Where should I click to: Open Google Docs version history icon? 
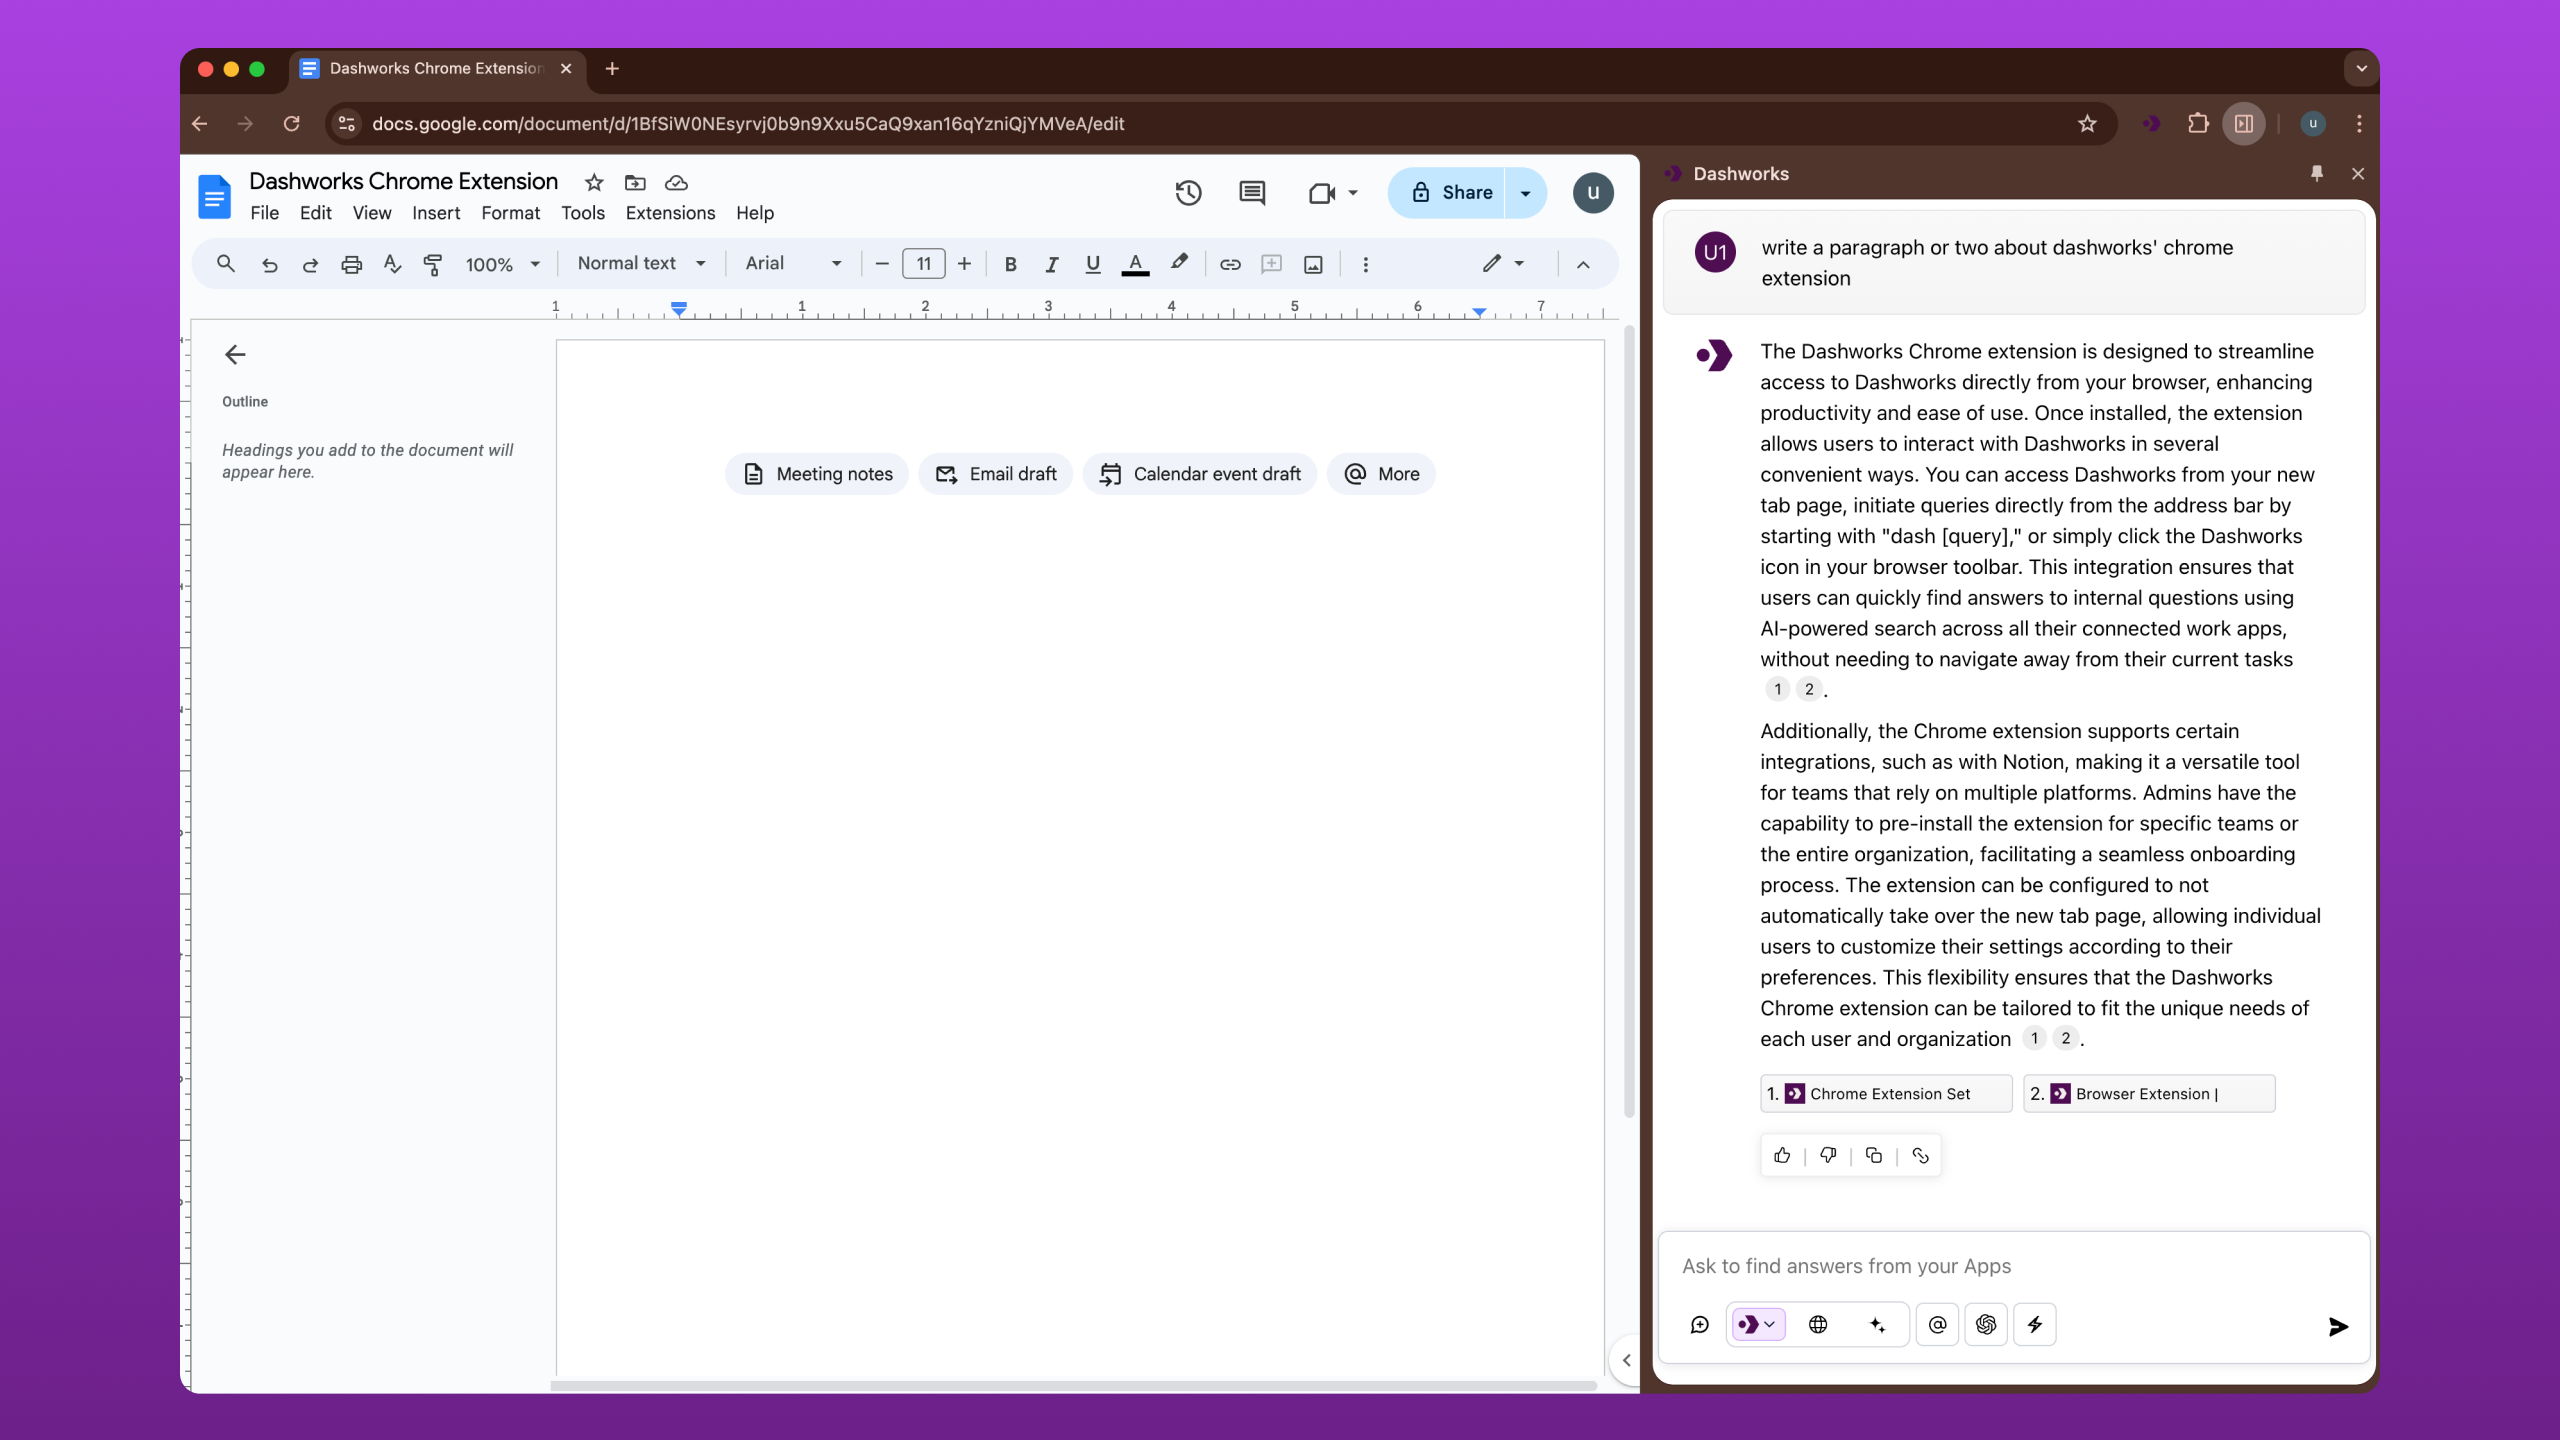1188,193
